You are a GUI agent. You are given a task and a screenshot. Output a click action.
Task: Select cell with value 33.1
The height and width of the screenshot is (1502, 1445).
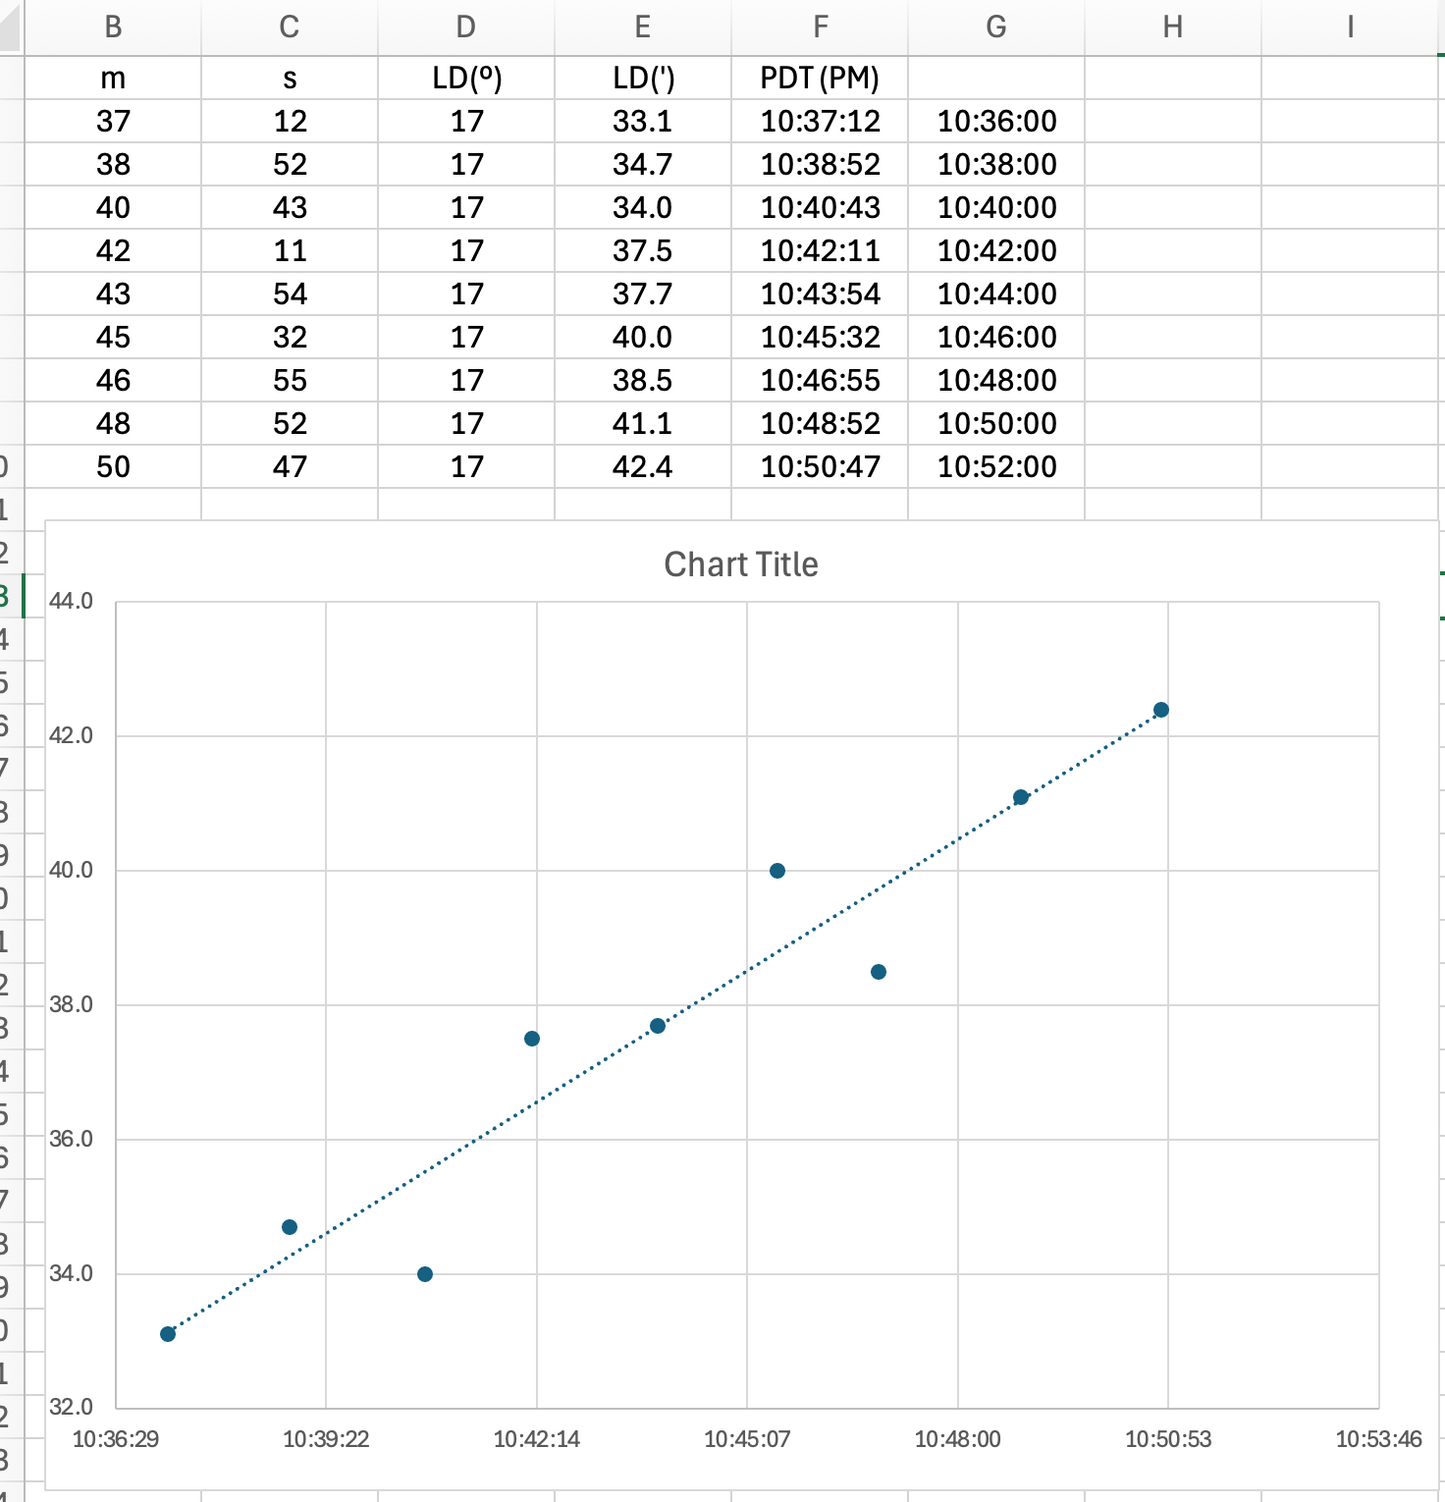click(x=643, y=121)
